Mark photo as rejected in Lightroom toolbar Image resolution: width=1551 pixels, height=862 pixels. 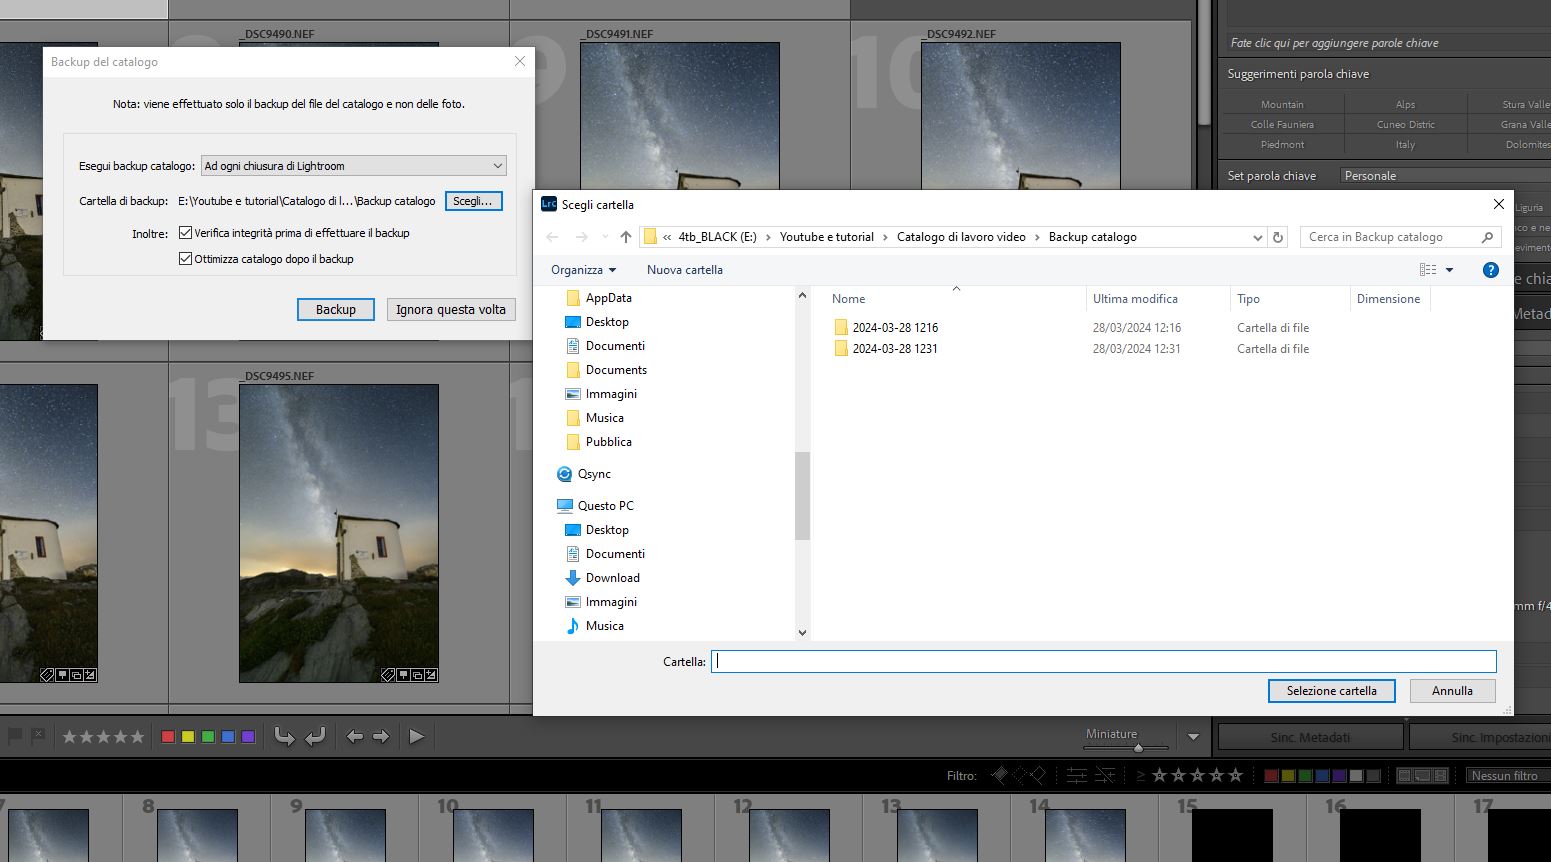pyautogui.click(x=38, y=736)
